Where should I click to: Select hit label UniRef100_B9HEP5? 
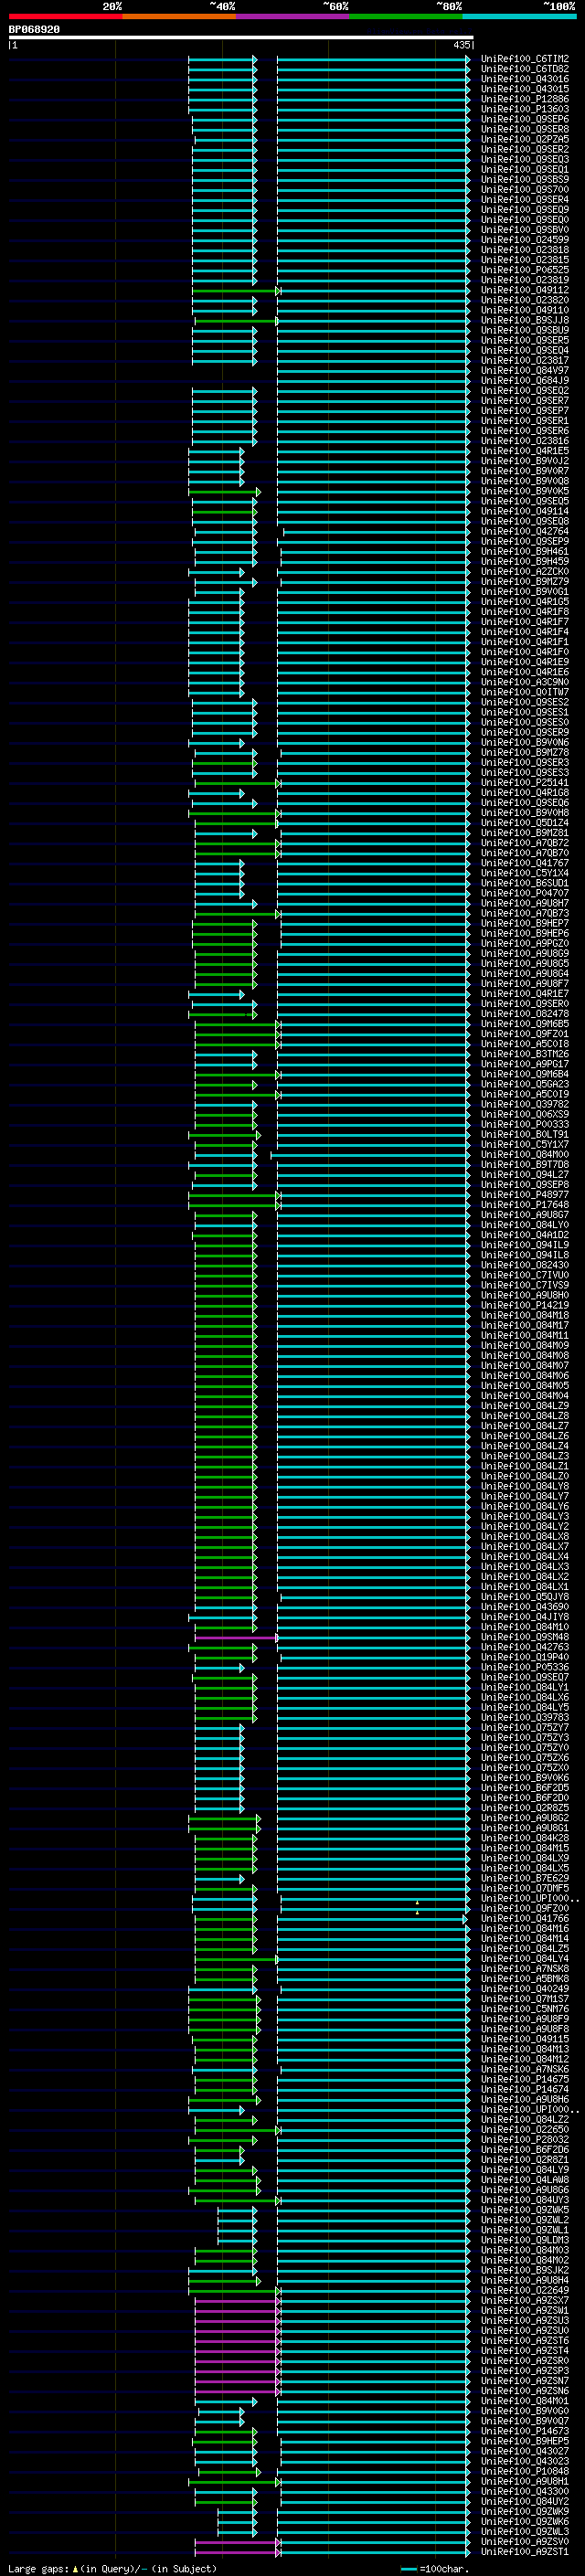pyautogui.click(x=525, y=2441)
